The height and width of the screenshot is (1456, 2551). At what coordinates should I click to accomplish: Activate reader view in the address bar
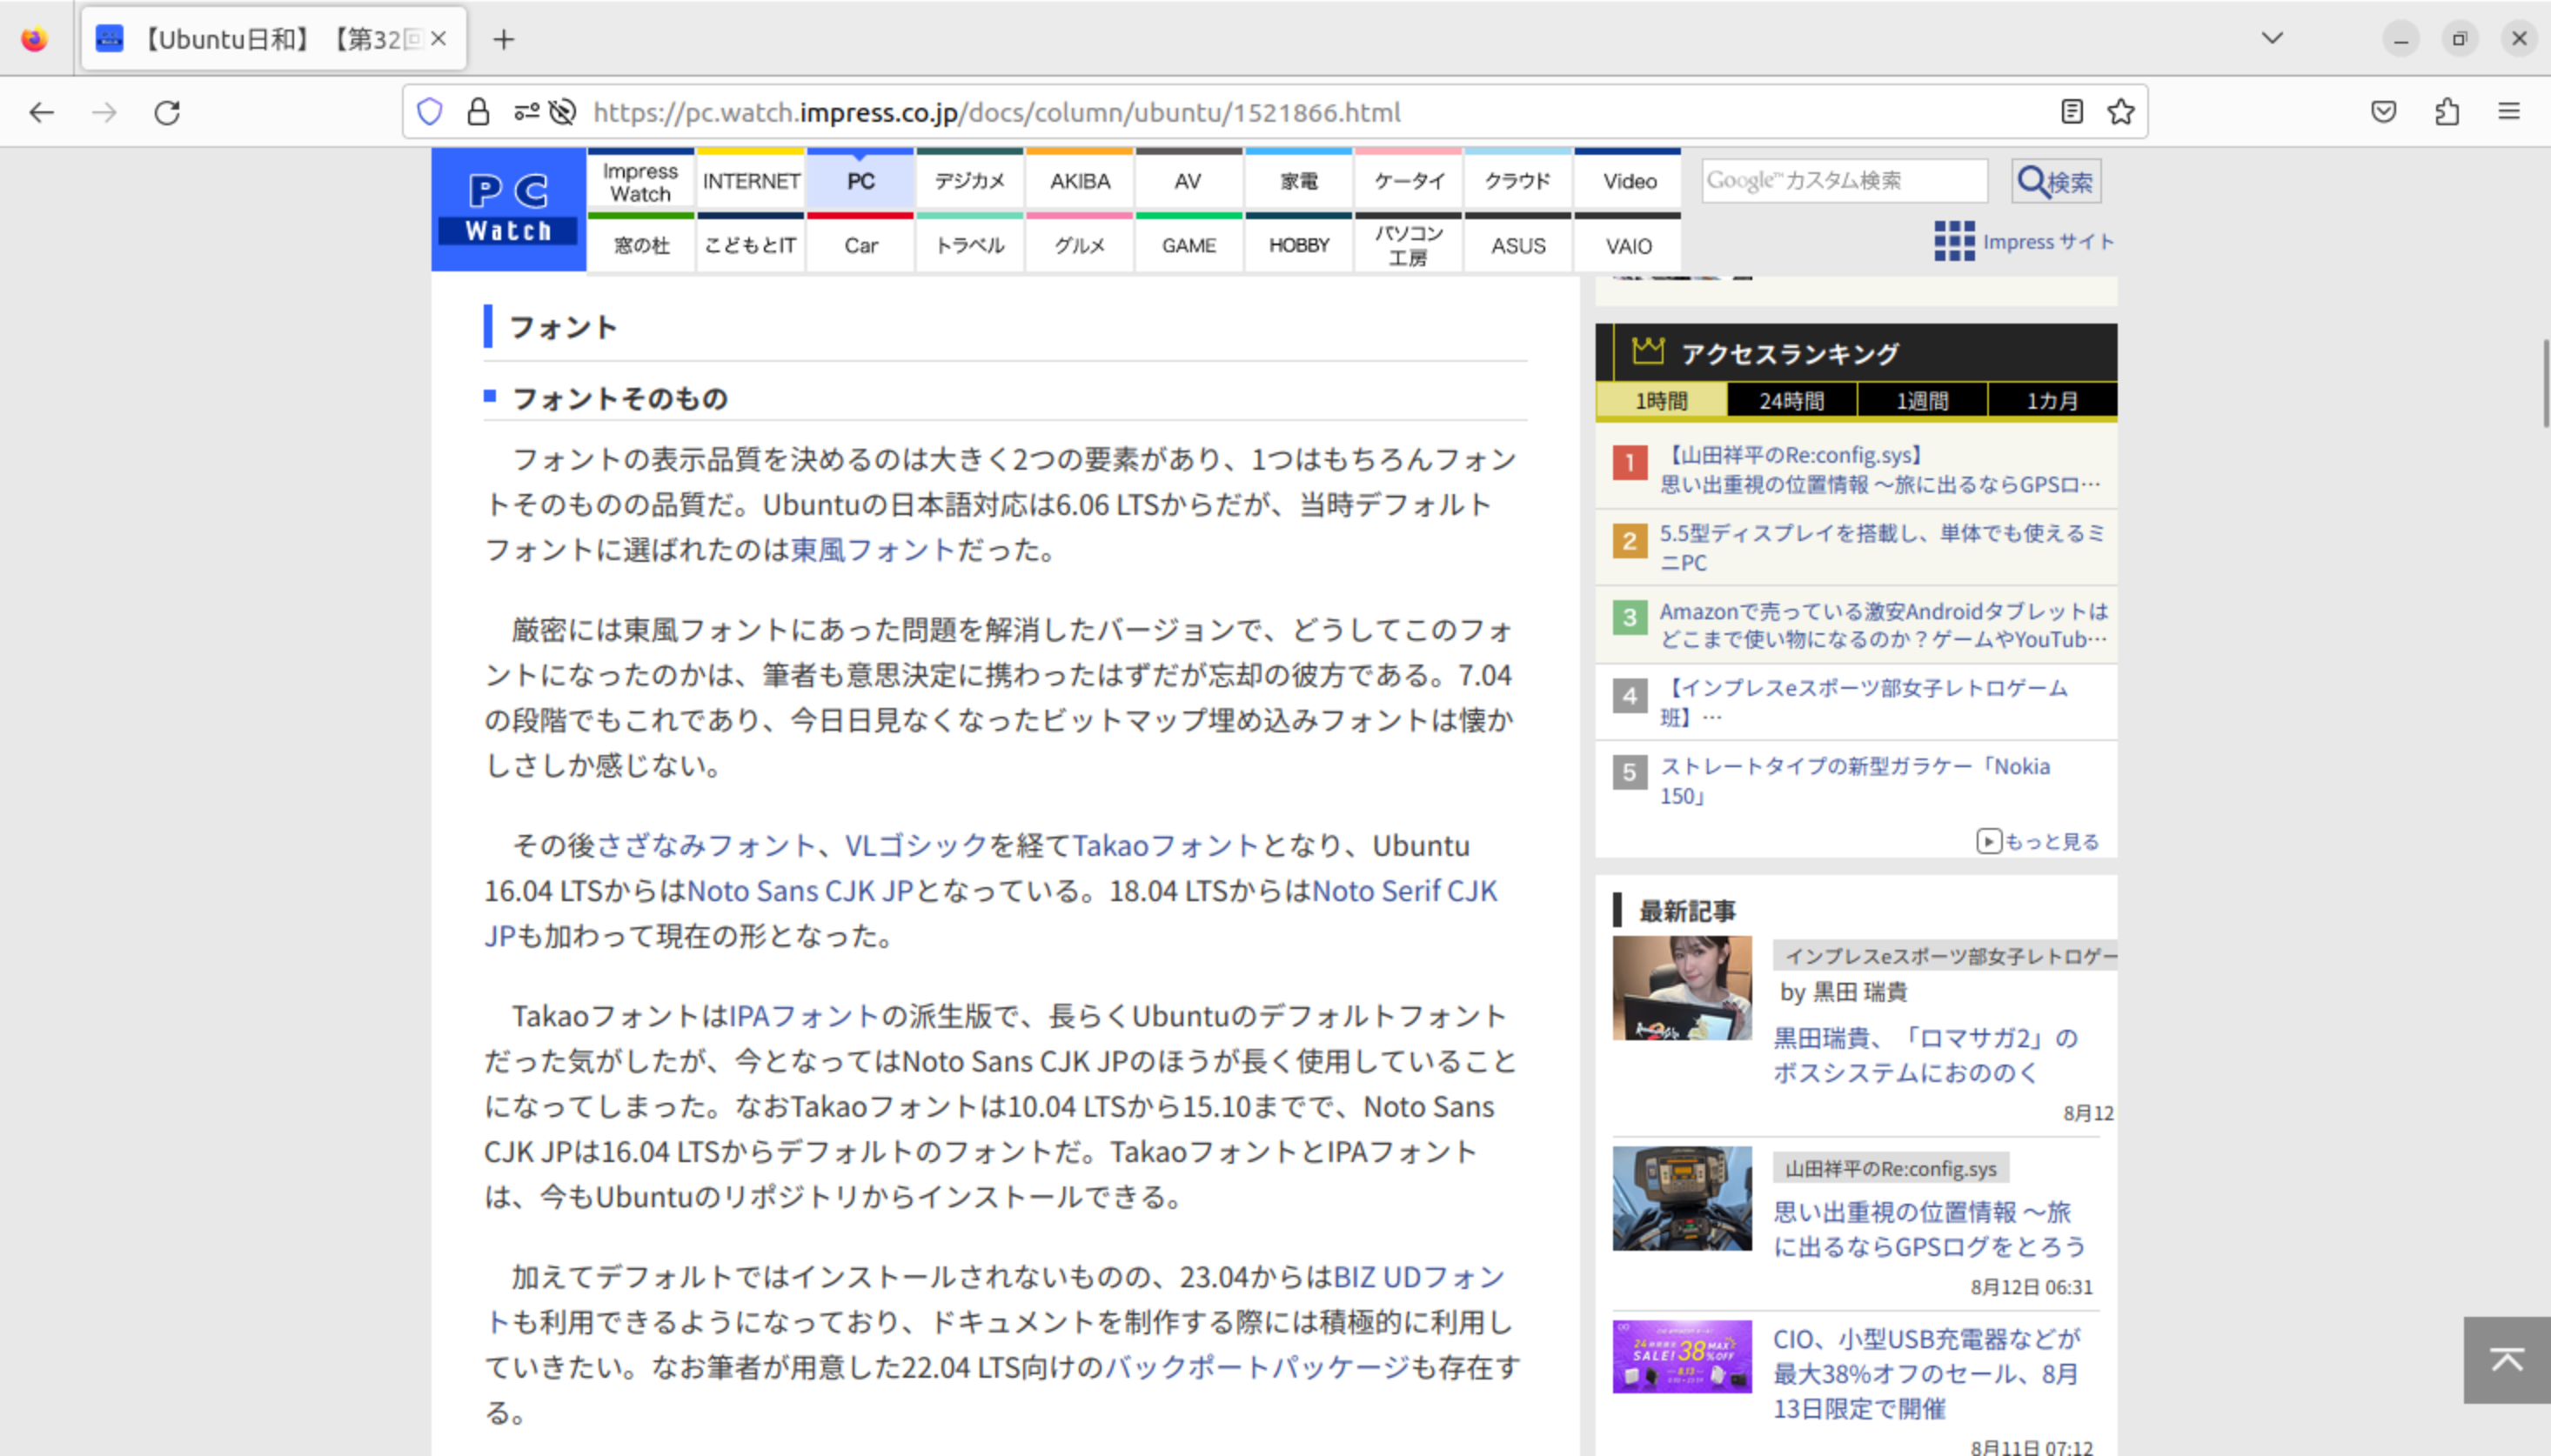coord(2070,112)
